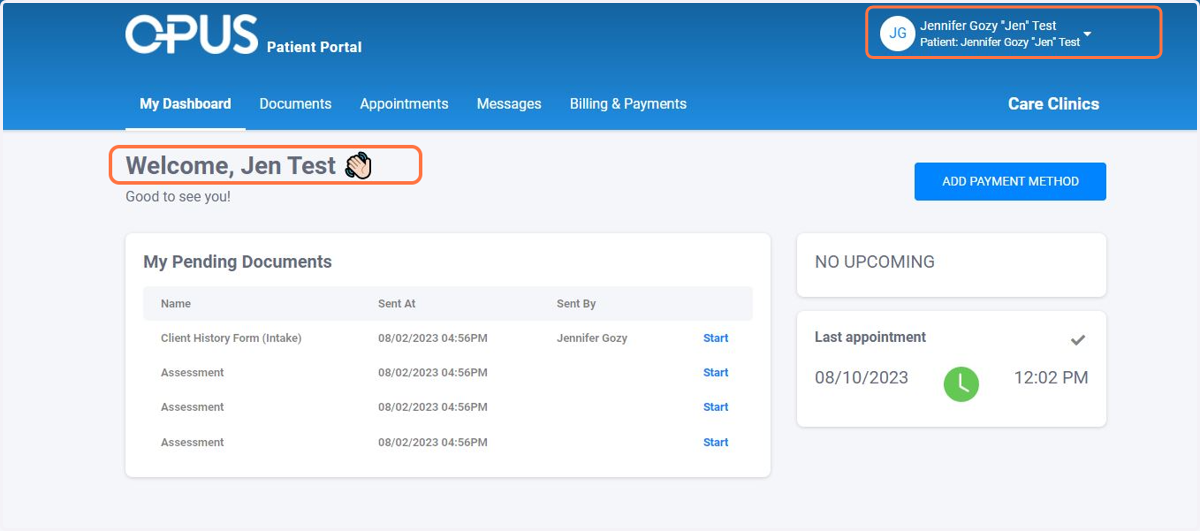The height and width of the screenshot is (531, 1200).
Task: Click the Welcome, Jen Test heading
Action: [231, 166]
